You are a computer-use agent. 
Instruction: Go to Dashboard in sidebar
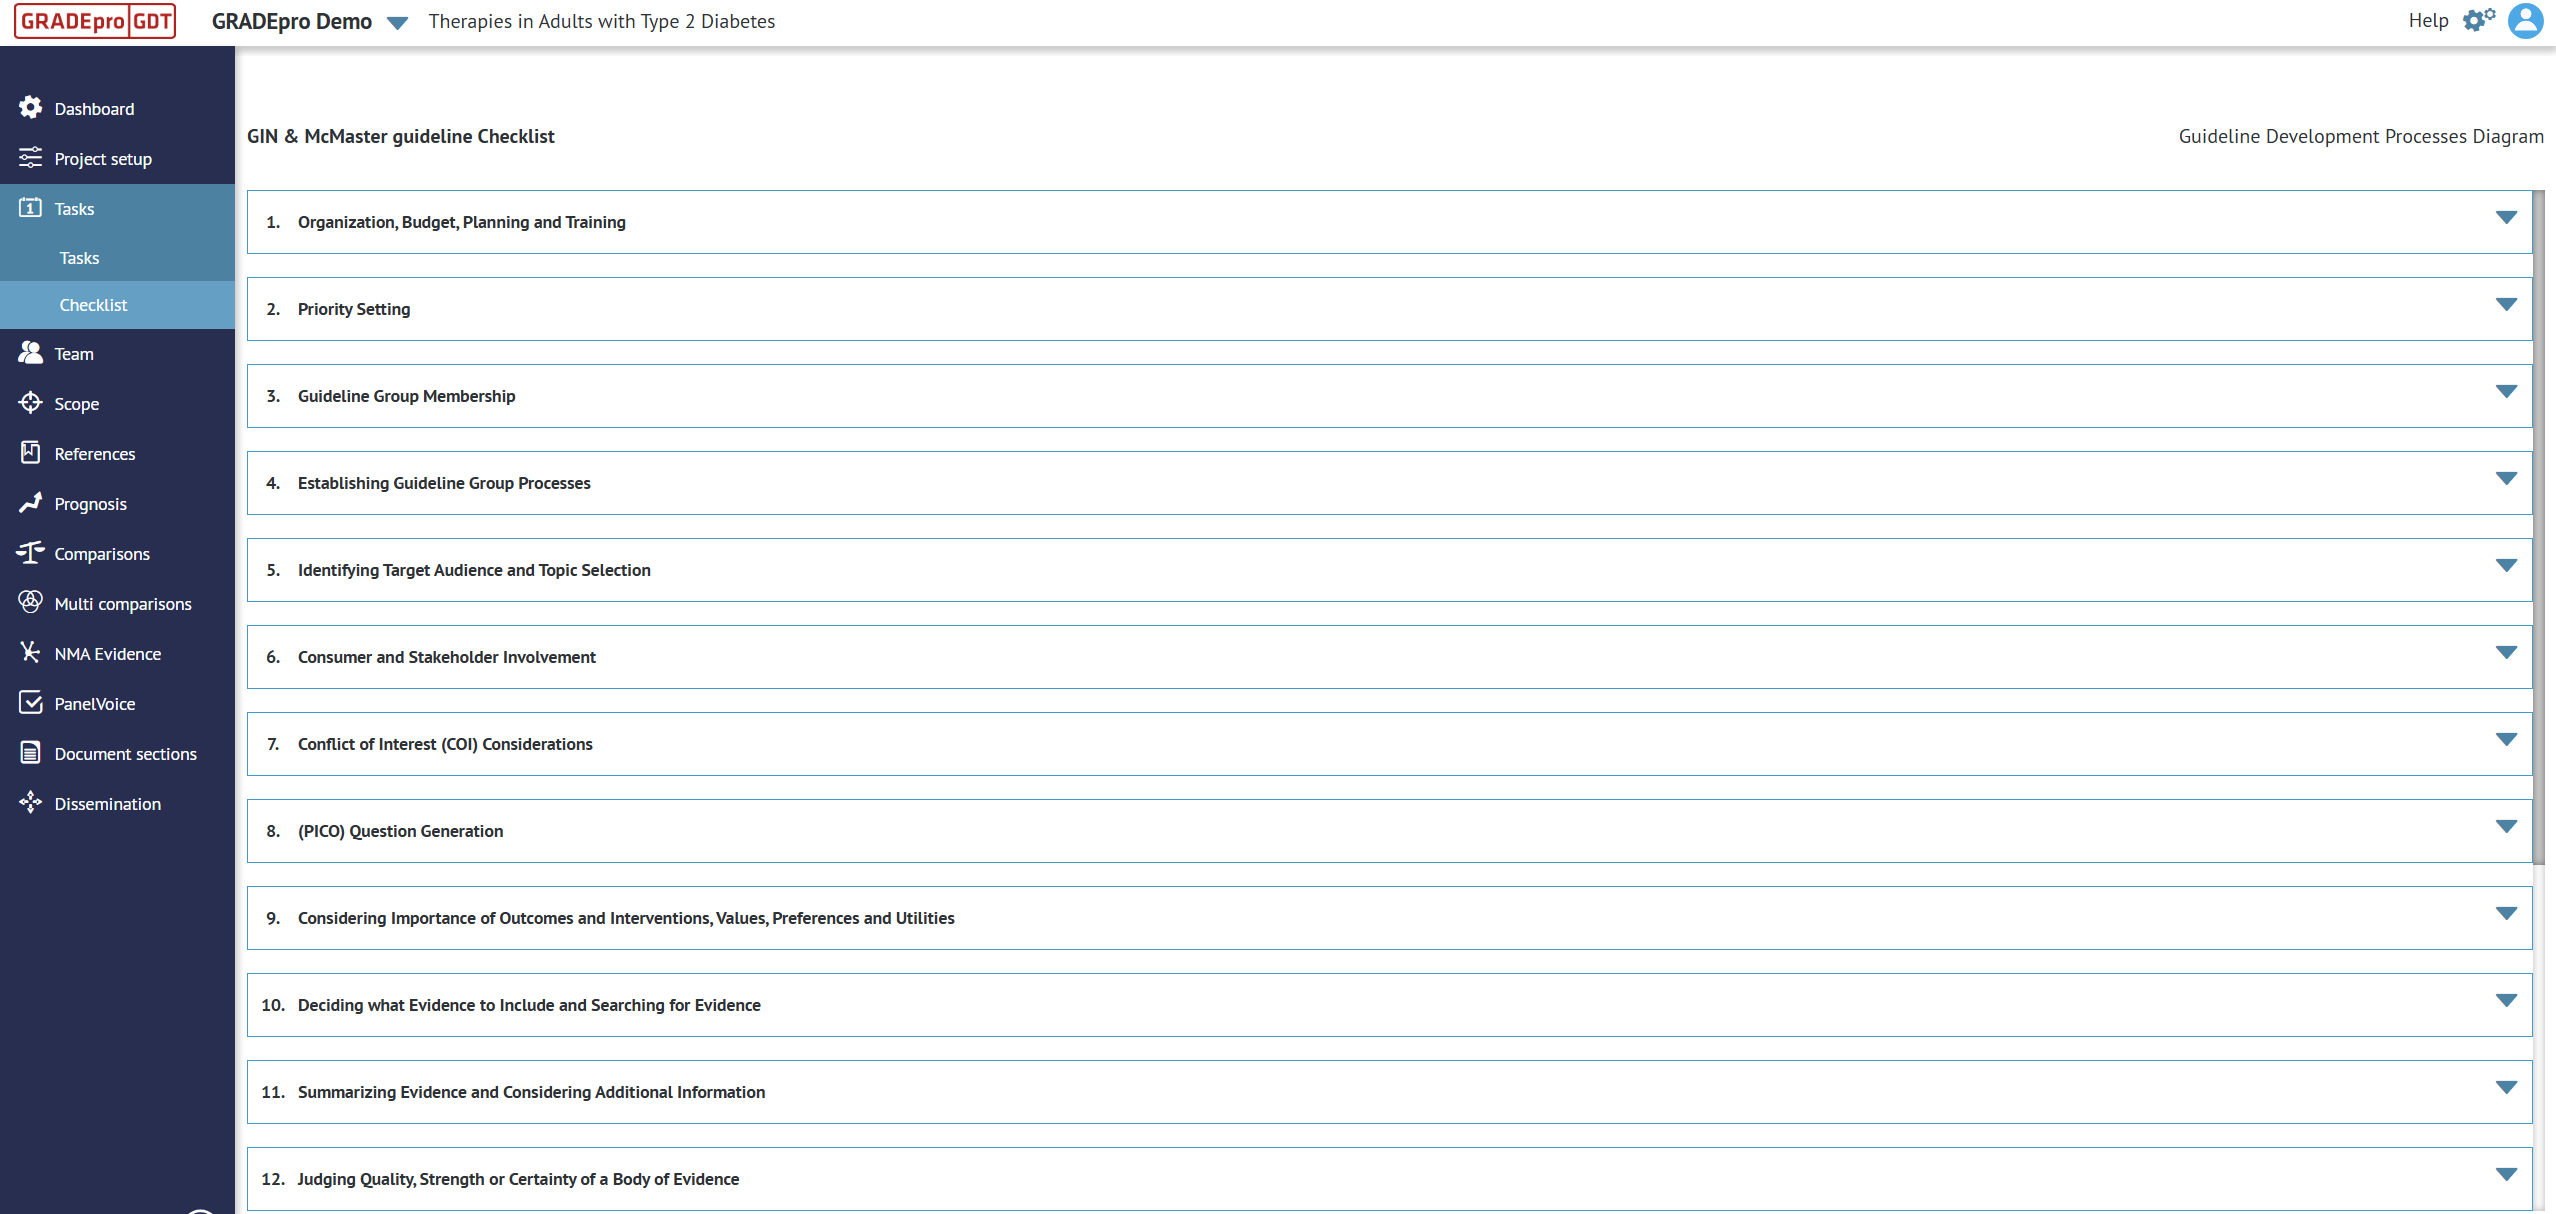[x=94, y=109]
